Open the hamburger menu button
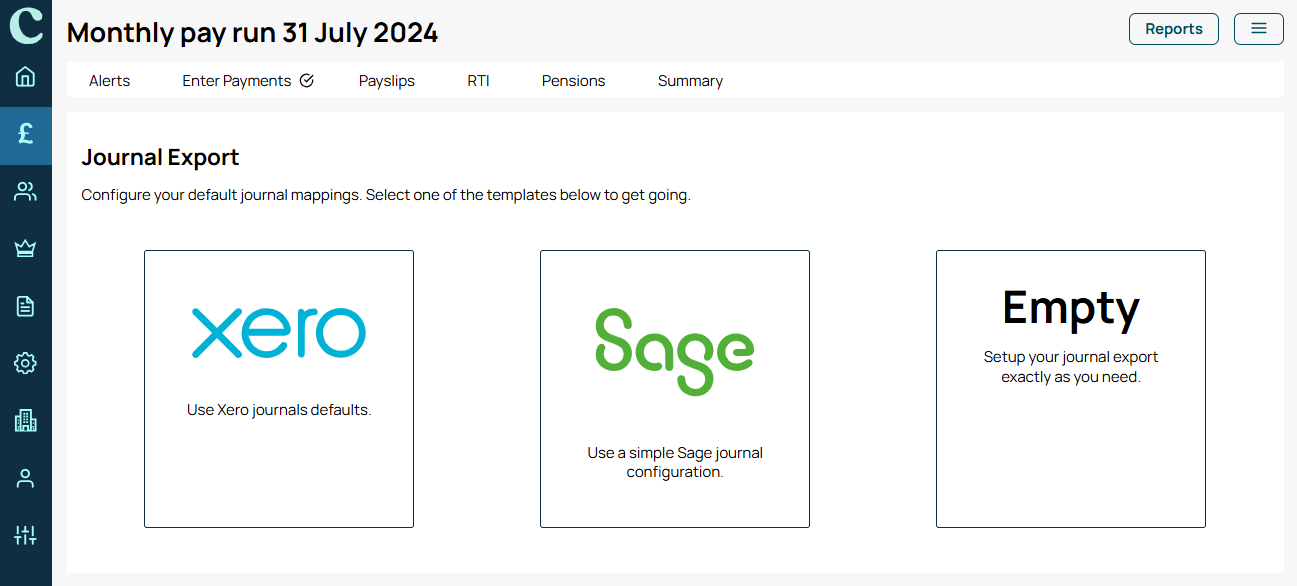1297x586 pixels. point(1259,29)
